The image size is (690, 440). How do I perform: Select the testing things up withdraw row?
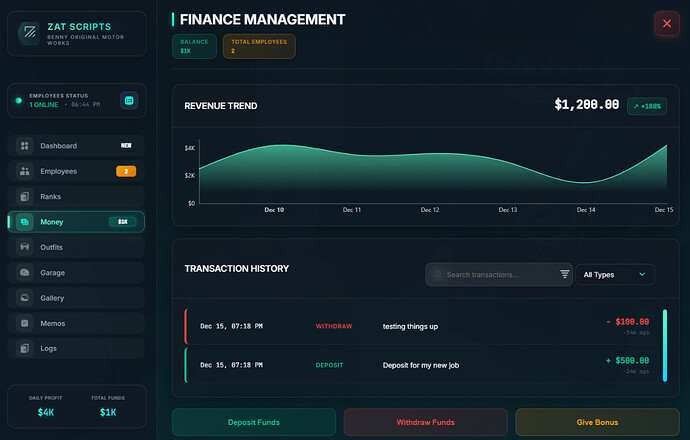(422, 326)
